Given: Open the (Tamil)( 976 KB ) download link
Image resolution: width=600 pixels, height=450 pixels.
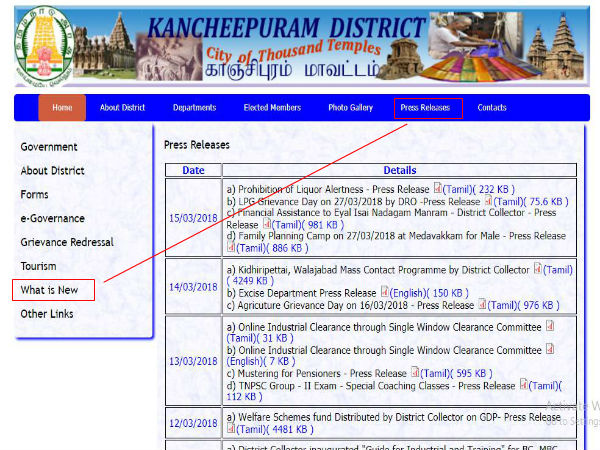Looking at the screenshot, I should click(523, 305).
